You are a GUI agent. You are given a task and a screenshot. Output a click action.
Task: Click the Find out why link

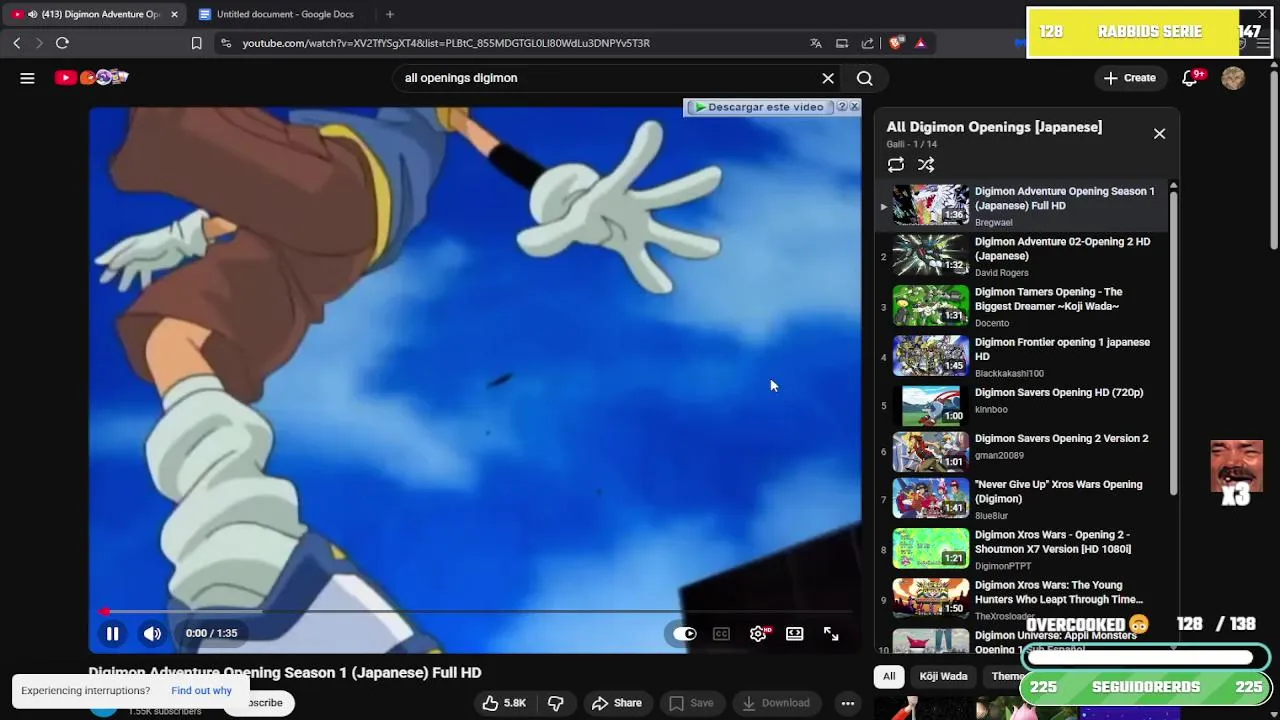(201, 690)
